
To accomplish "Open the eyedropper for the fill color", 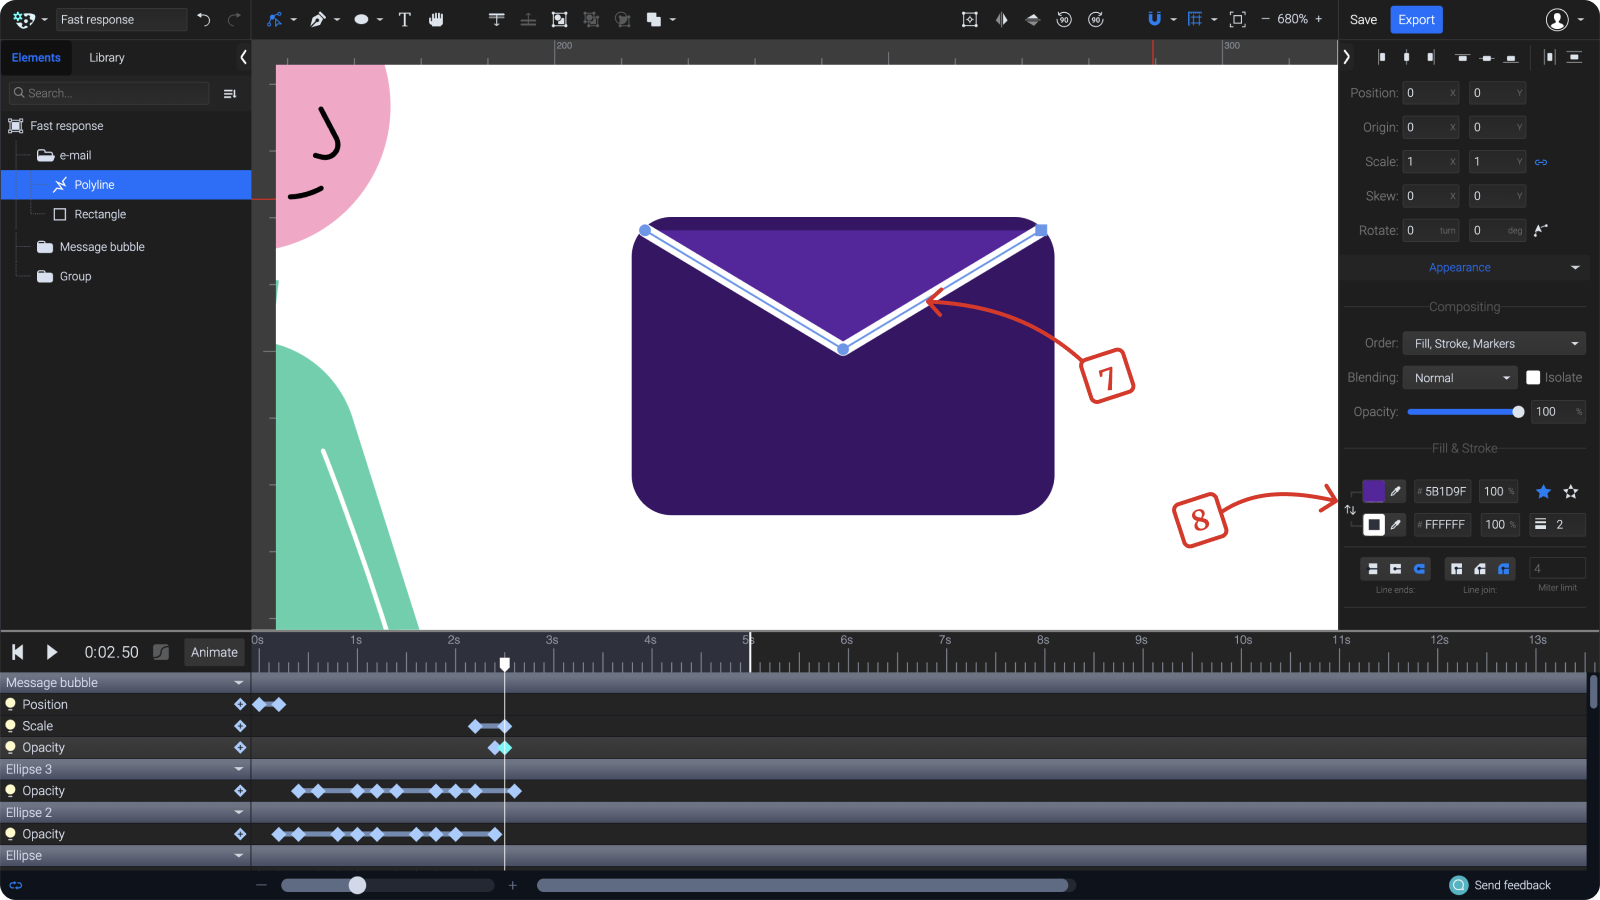I will [x=1397, y=491].
